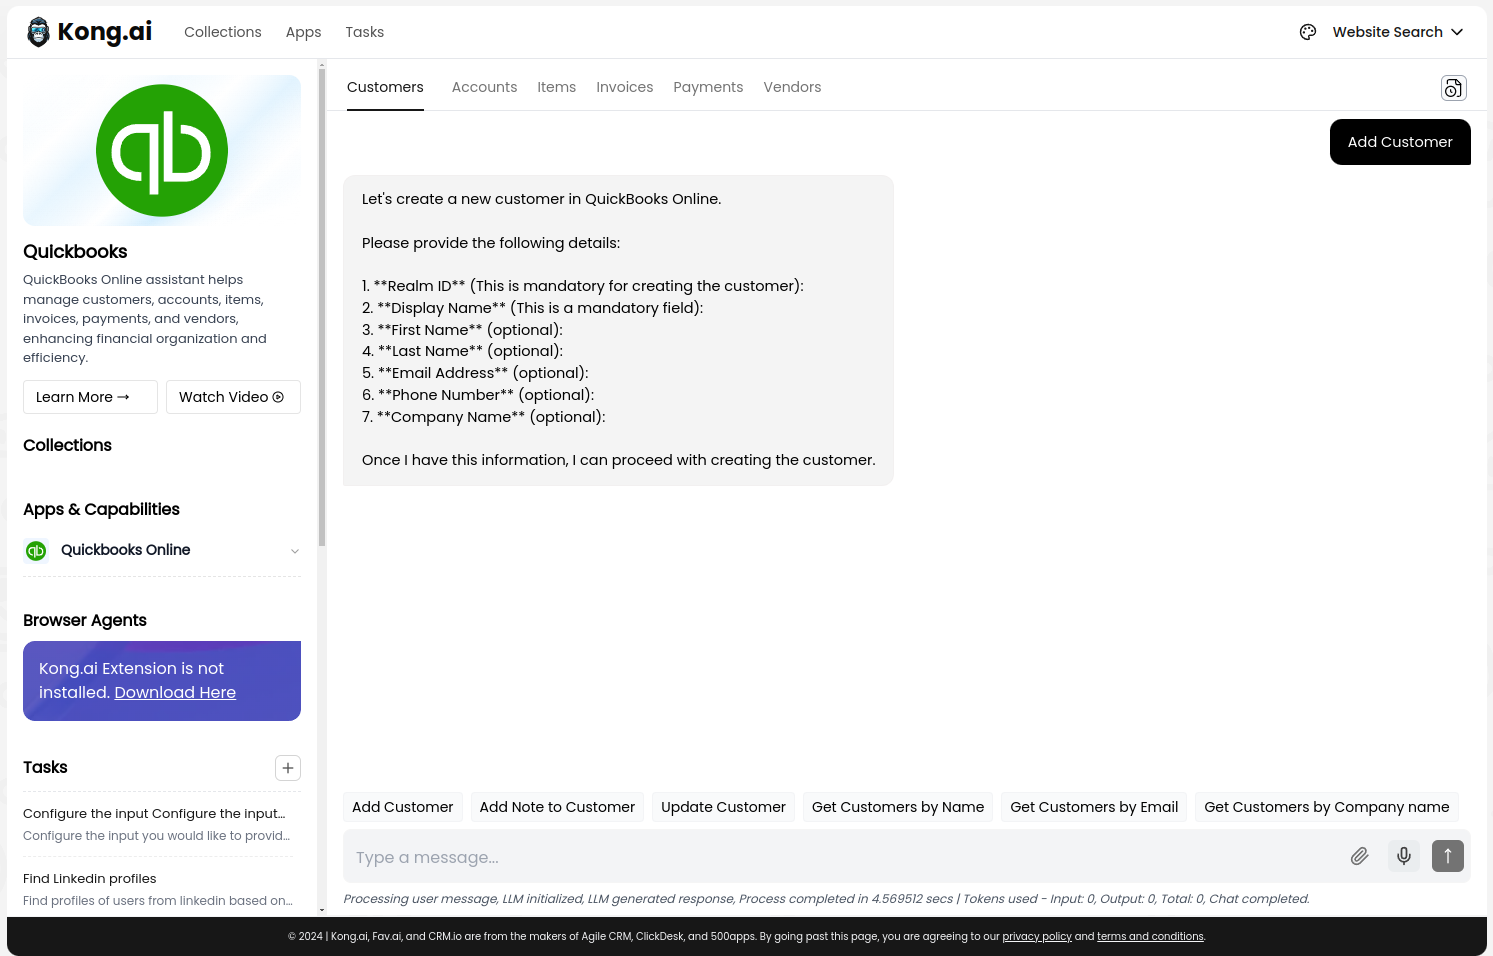This screenshot has width=1493, height=956.
Task: Open the Website Search dropdown
Action: pyautogui.click(x=1398, y=32)
